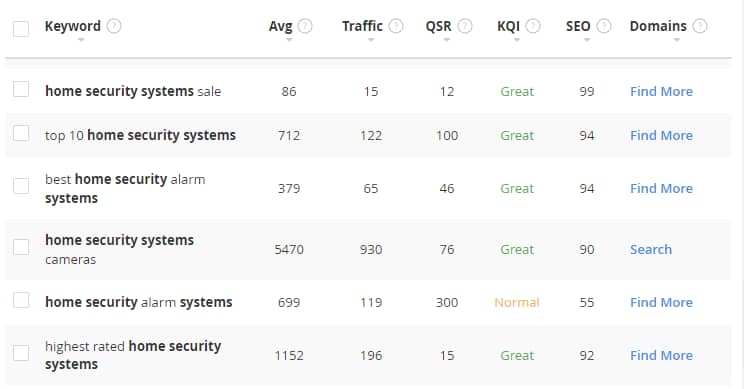Click the Avg column header label
Screen dimensions: 744x389
tap(280, 26)
